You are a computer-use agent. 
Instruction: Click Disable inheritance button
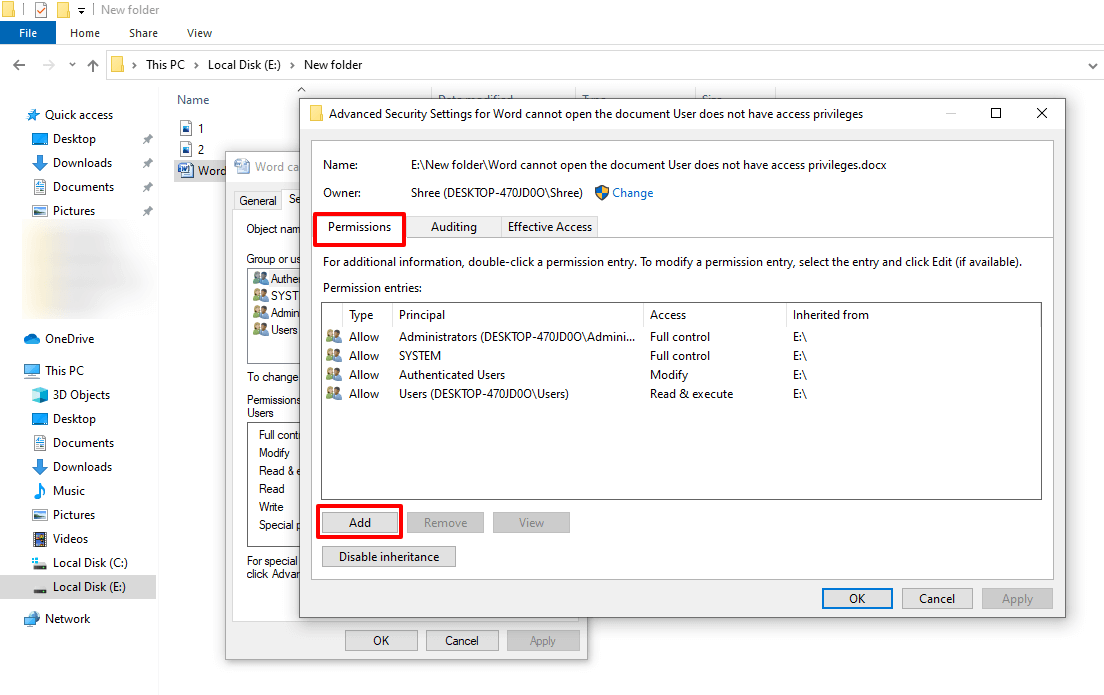coord(389,557)
